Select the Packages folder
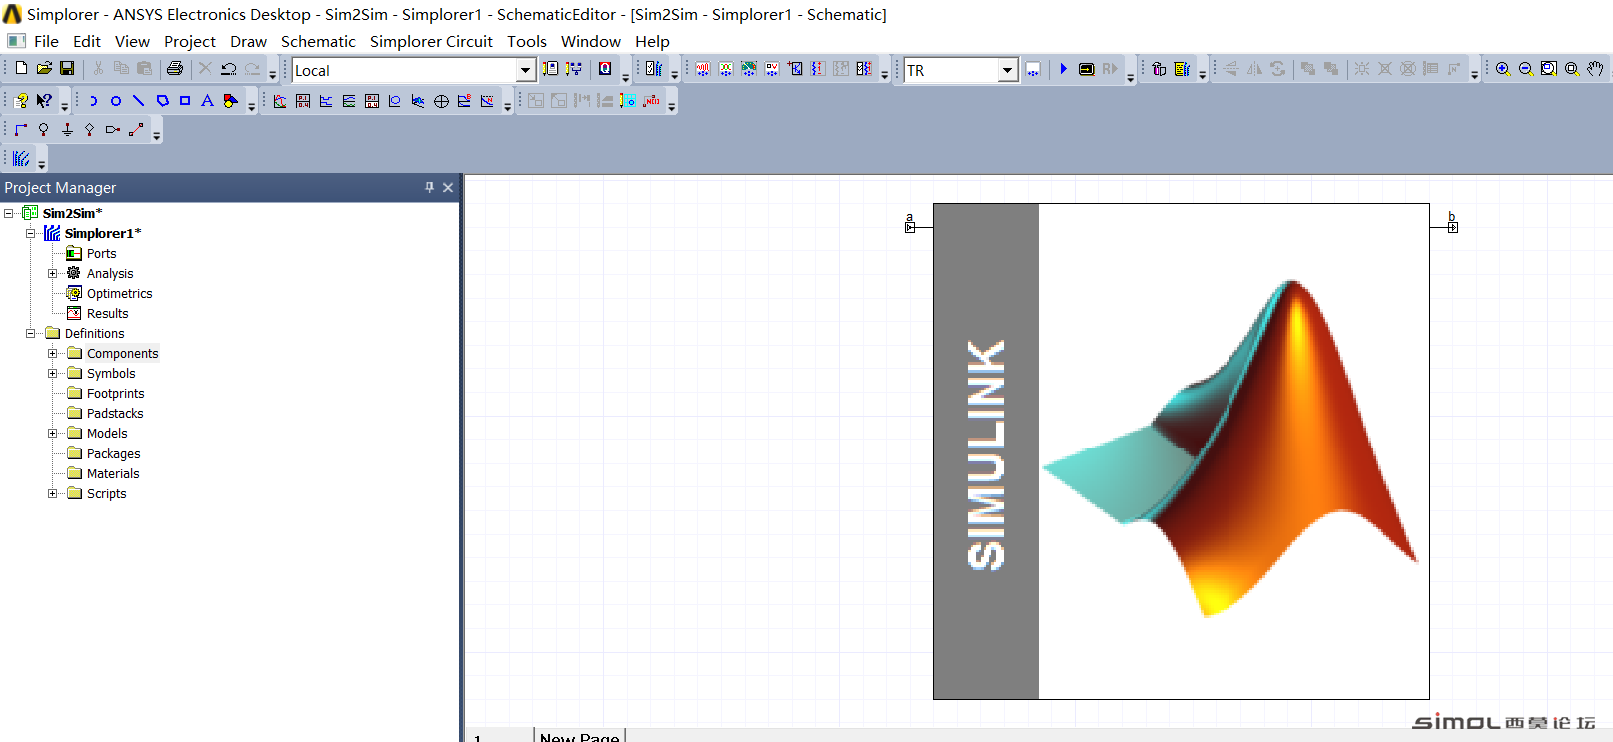Image resolution: width=1613 pixels, height=742 pixels. [113, 453]
